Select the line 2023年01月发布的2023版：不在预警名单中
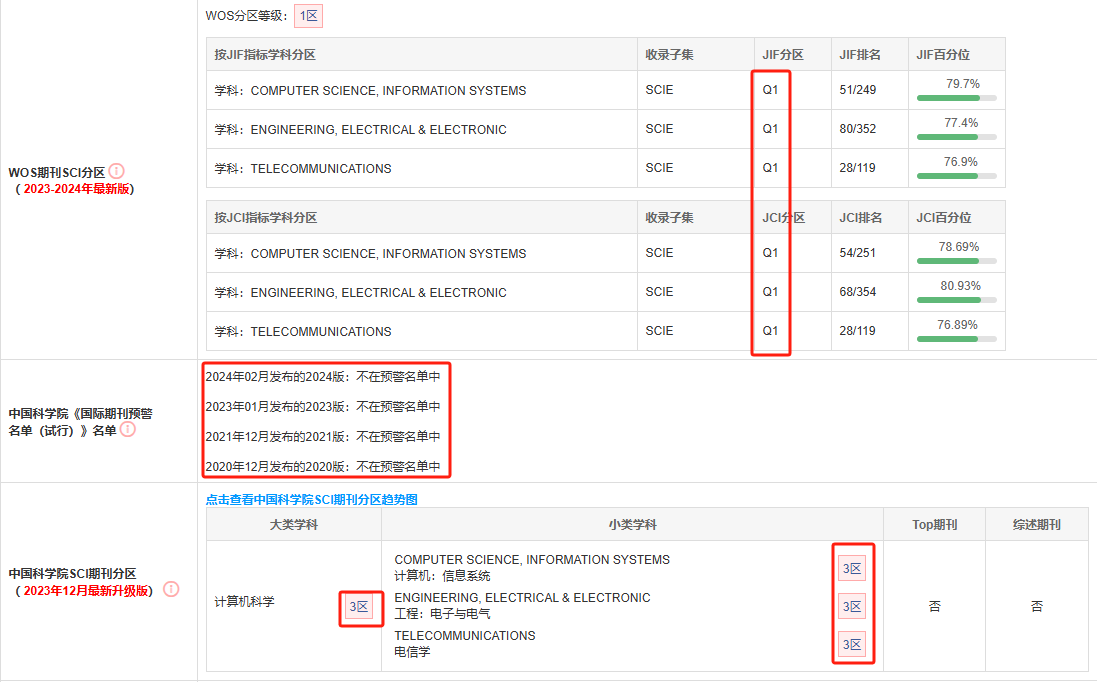1097x682 pixels. click(323, 406)
